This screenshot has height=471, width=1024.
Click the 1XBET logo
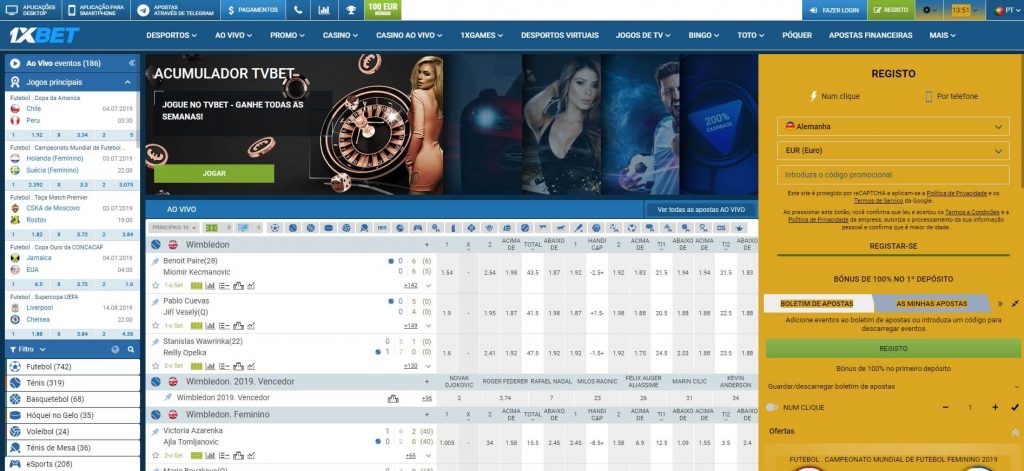(44, 35)
